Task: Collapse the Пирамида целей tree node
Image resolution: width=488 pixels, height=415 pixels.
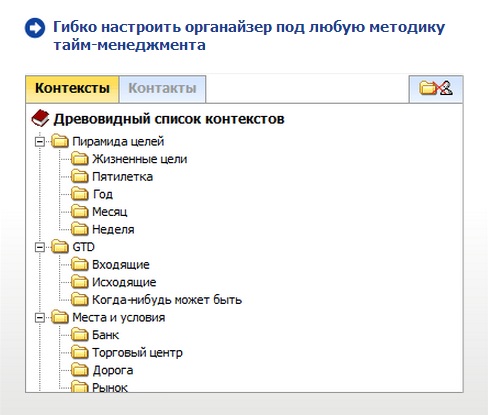Action: [40, 142]
